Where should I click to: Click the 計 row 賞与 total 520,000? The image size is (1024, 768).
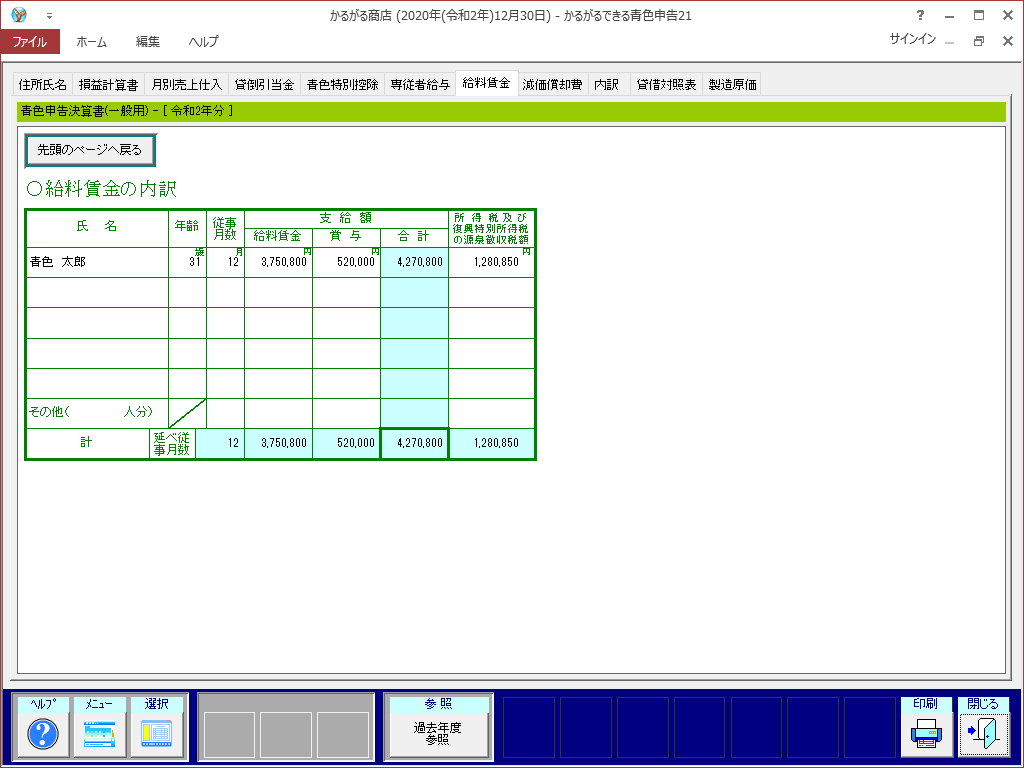click(346, 443)
